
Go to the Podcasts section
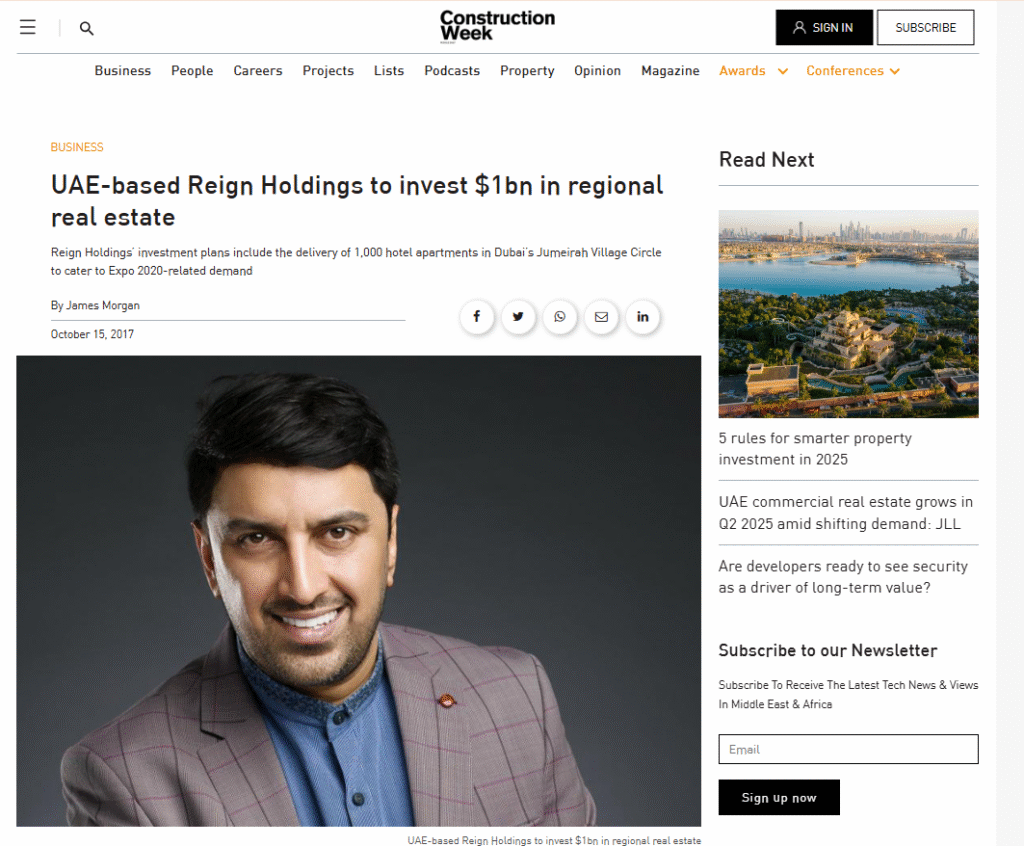[x=452, y=71]
